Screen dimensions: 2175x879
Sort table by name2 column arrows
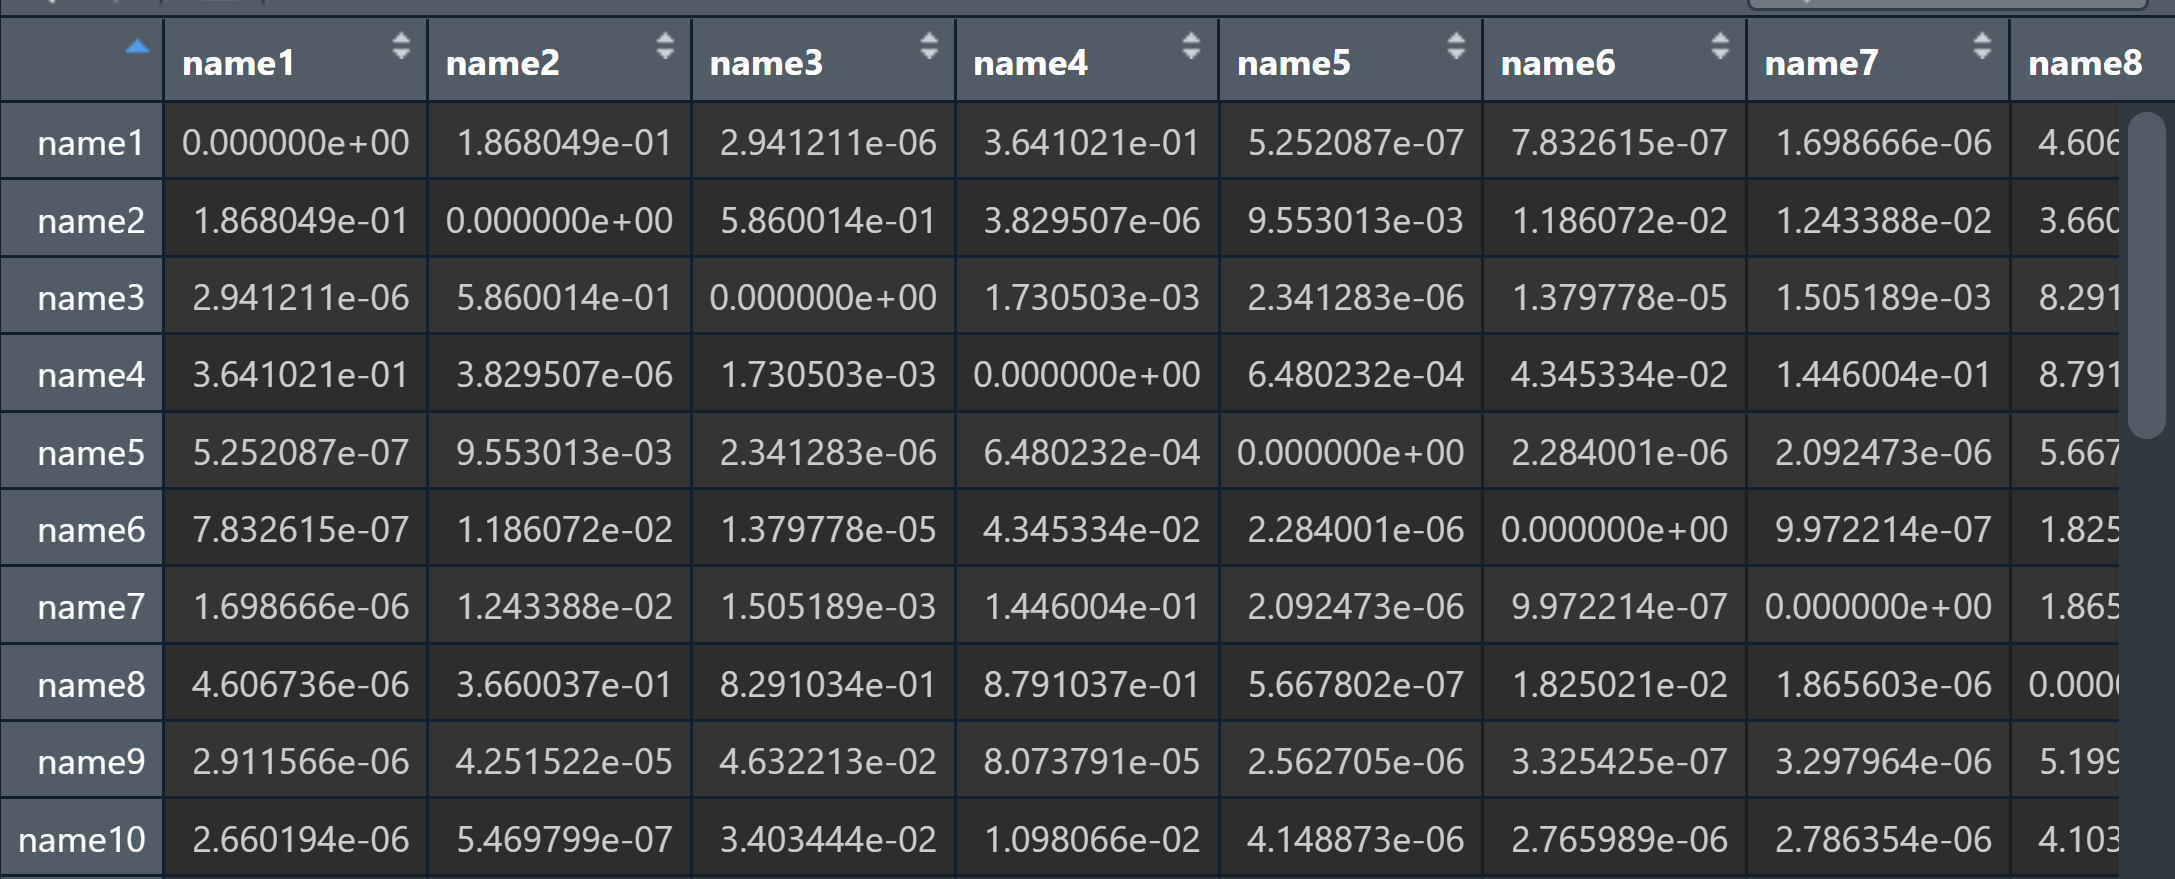(x=665, y=46)
